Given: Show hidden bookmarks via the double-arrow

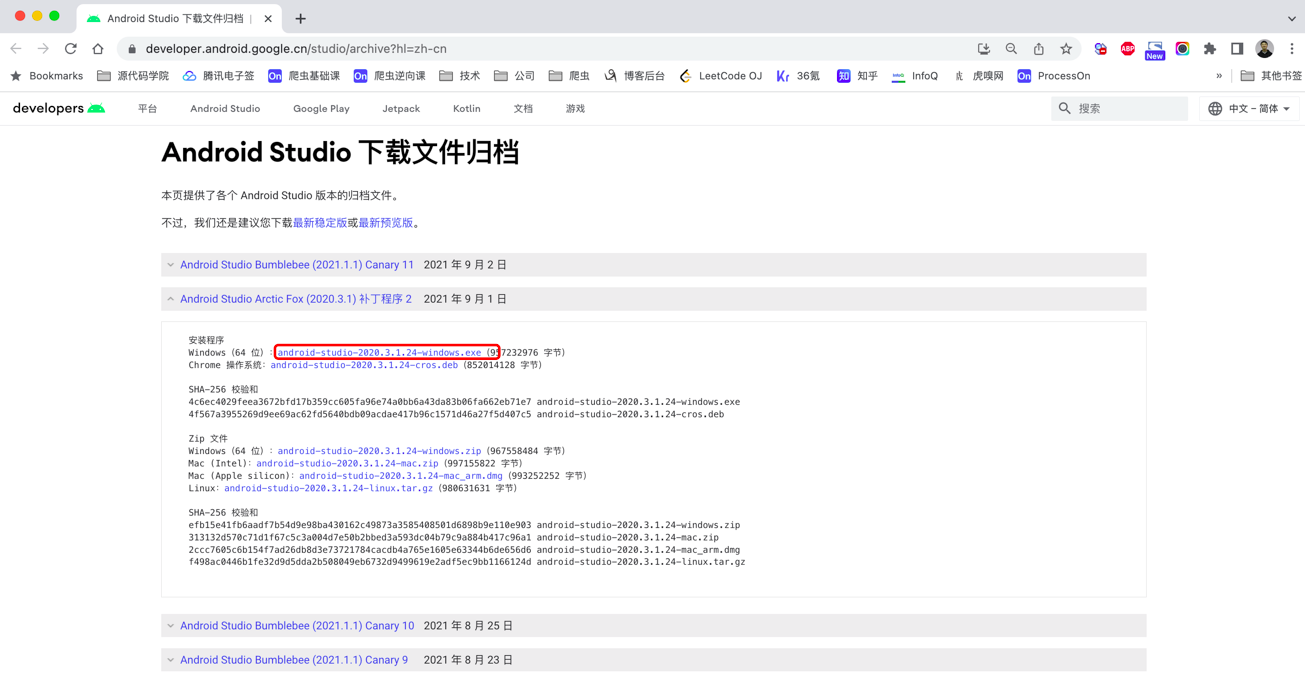Looking at the screenshot, I should pos(1219,76).
